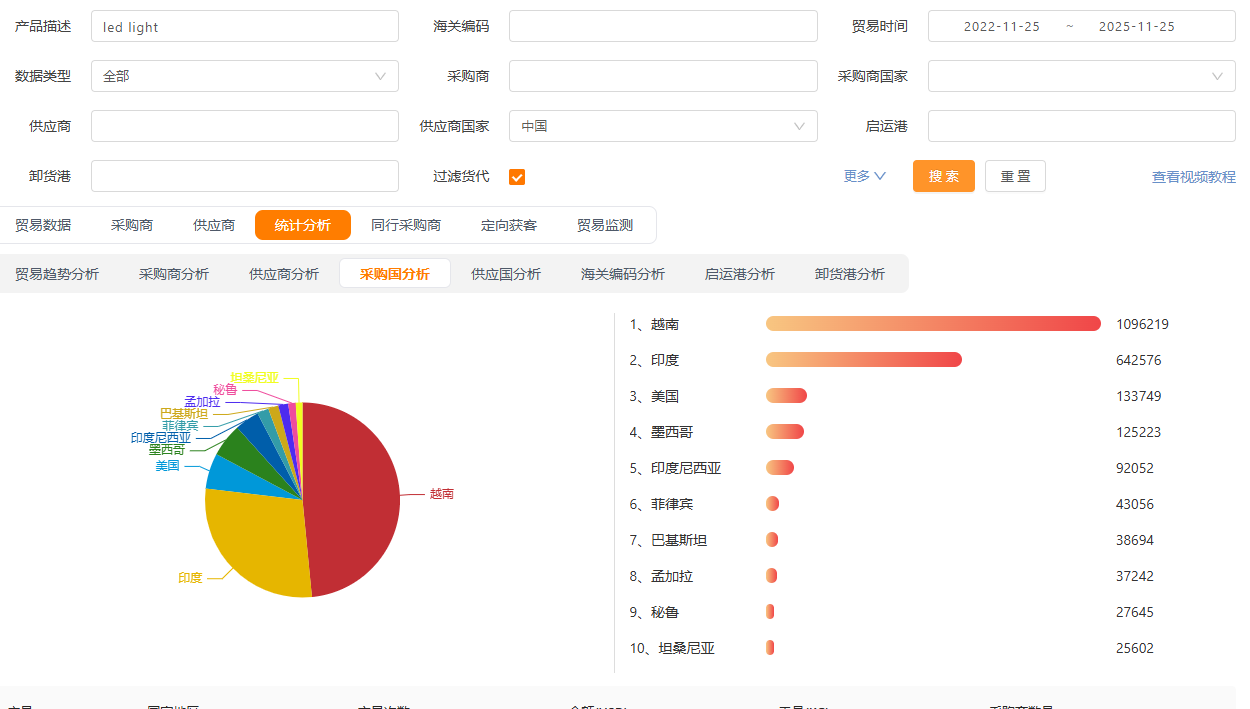Click the 印度尼西亚 pie chart label
The image size is (1250, 709).
(x=161, y=437)
